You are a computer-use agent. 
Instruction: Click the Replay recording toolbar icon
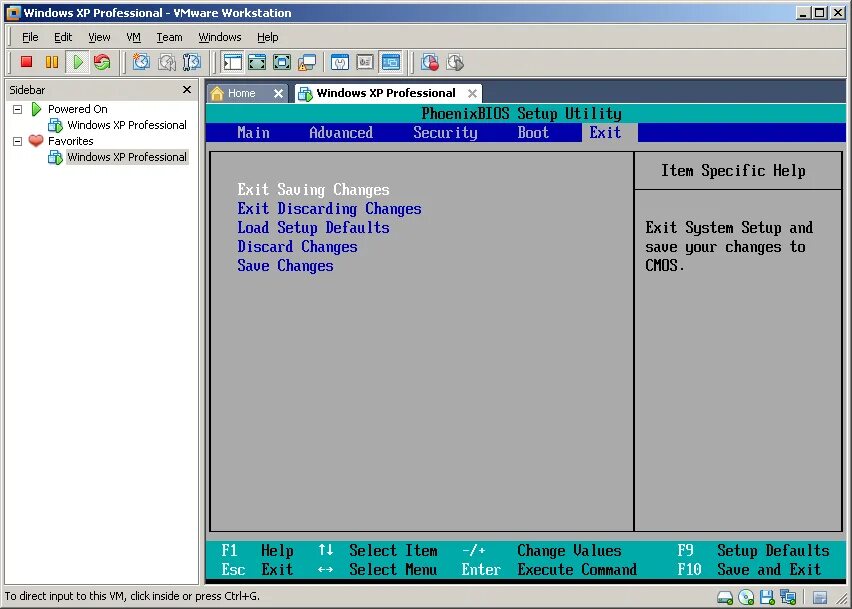tap(455, 62)
